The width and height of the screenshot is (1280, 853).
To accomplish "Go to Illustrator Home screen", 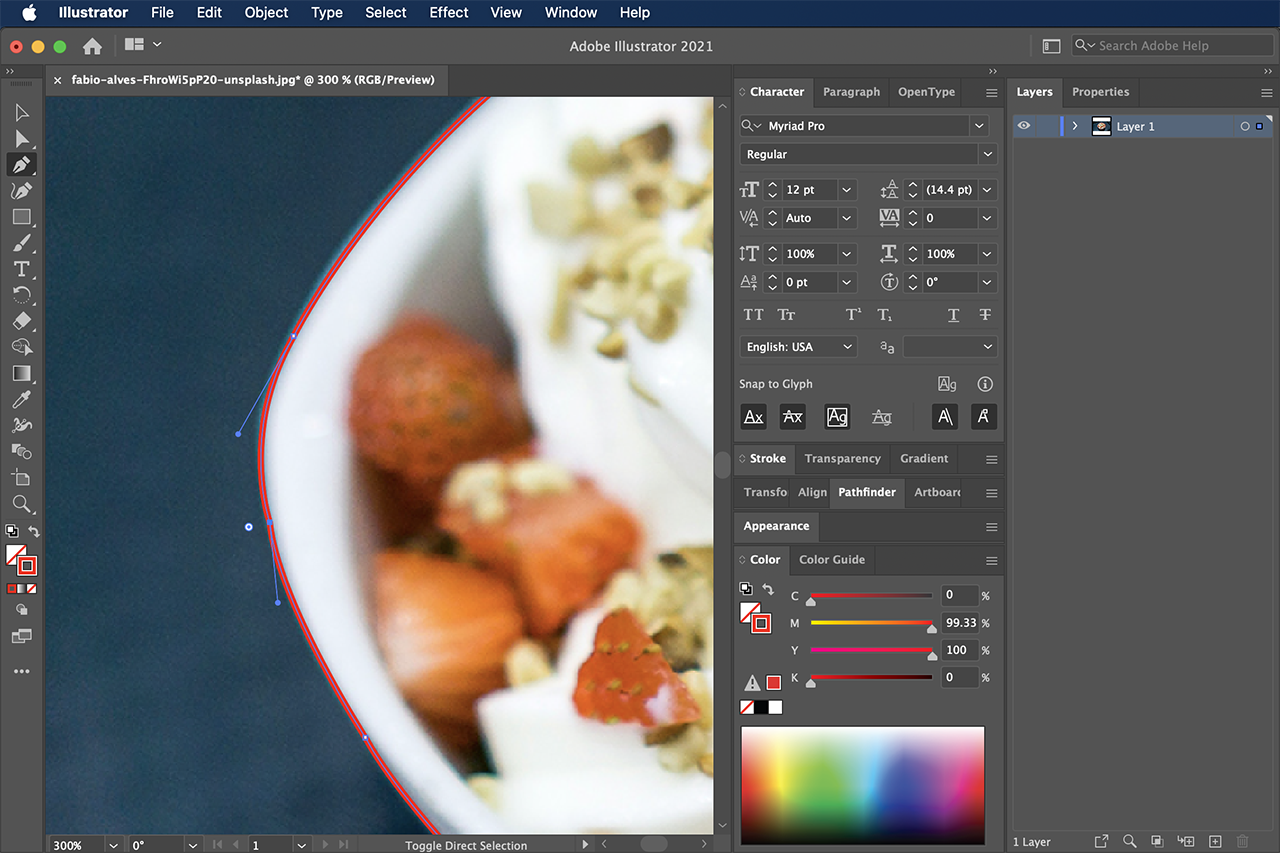I will click(x=92, y=46).
